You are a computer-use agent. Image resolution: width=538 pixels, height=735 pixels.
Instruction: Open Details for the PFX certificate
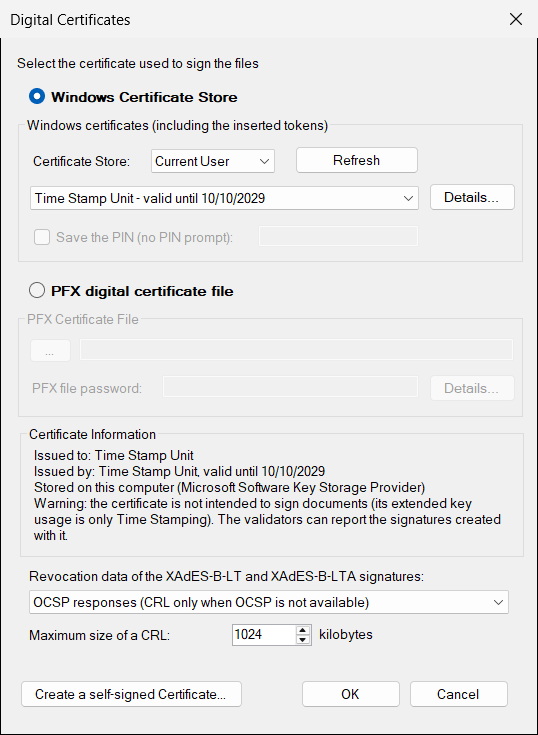tap(472, 388)
